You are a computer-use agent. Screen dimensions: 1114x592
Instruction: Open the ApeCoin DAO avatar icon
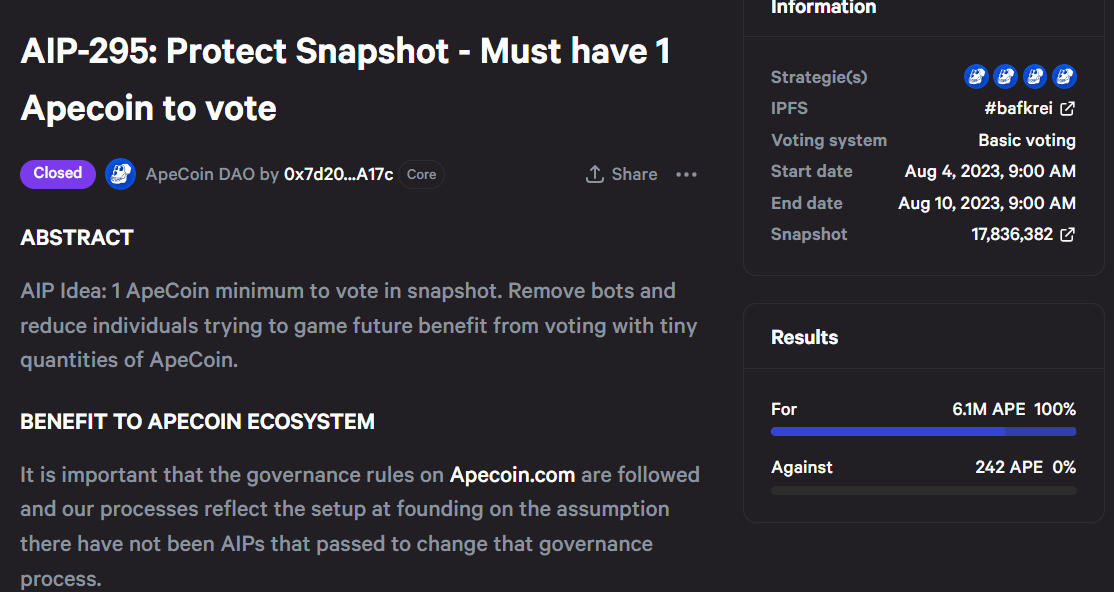tap(121, 174)
